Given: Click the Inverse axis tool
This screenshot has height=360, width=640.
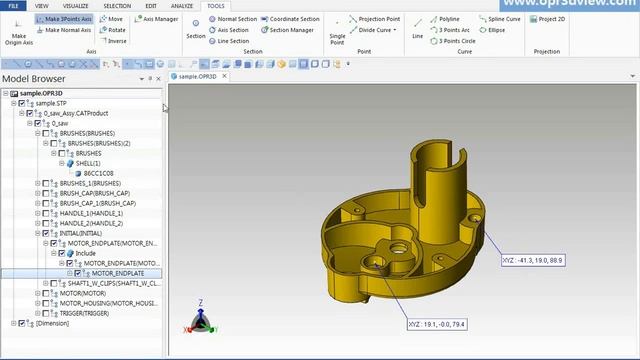Looking at the screenshot, I should coord(114,41).
